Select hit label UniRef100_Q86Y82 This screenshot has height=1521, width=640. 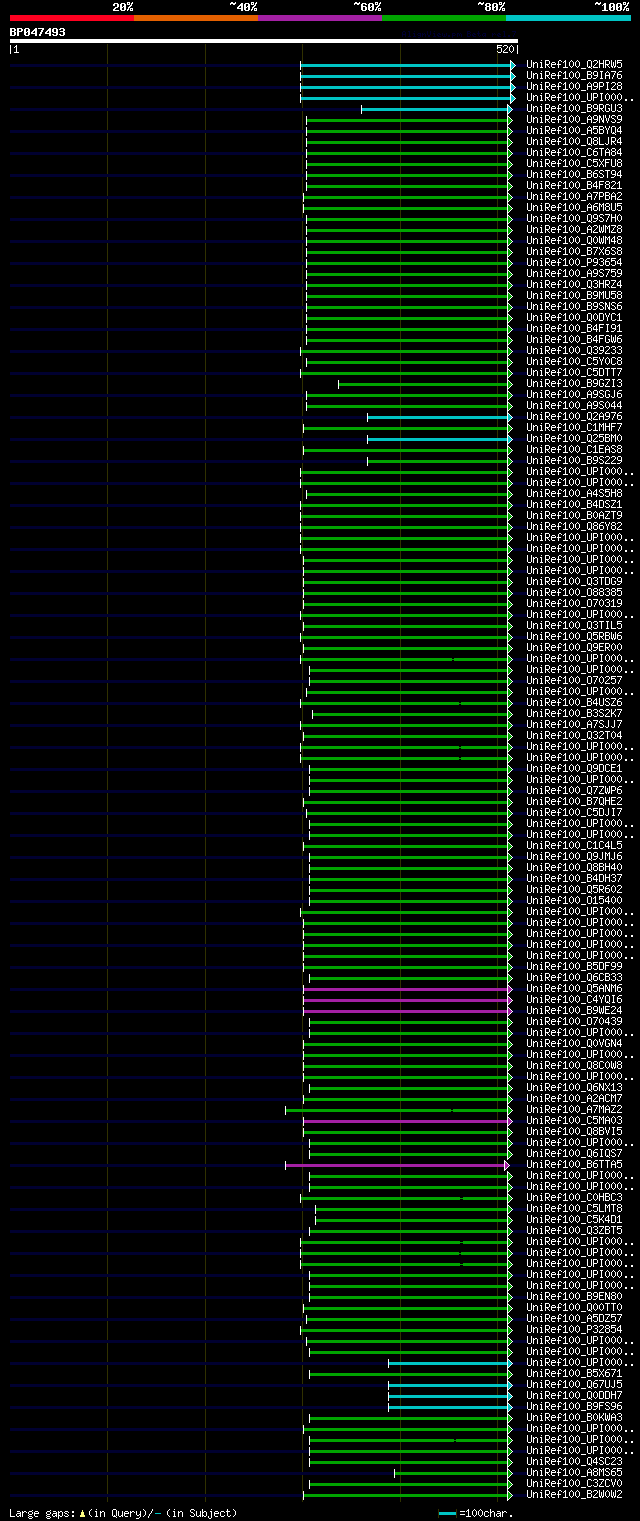574,526
